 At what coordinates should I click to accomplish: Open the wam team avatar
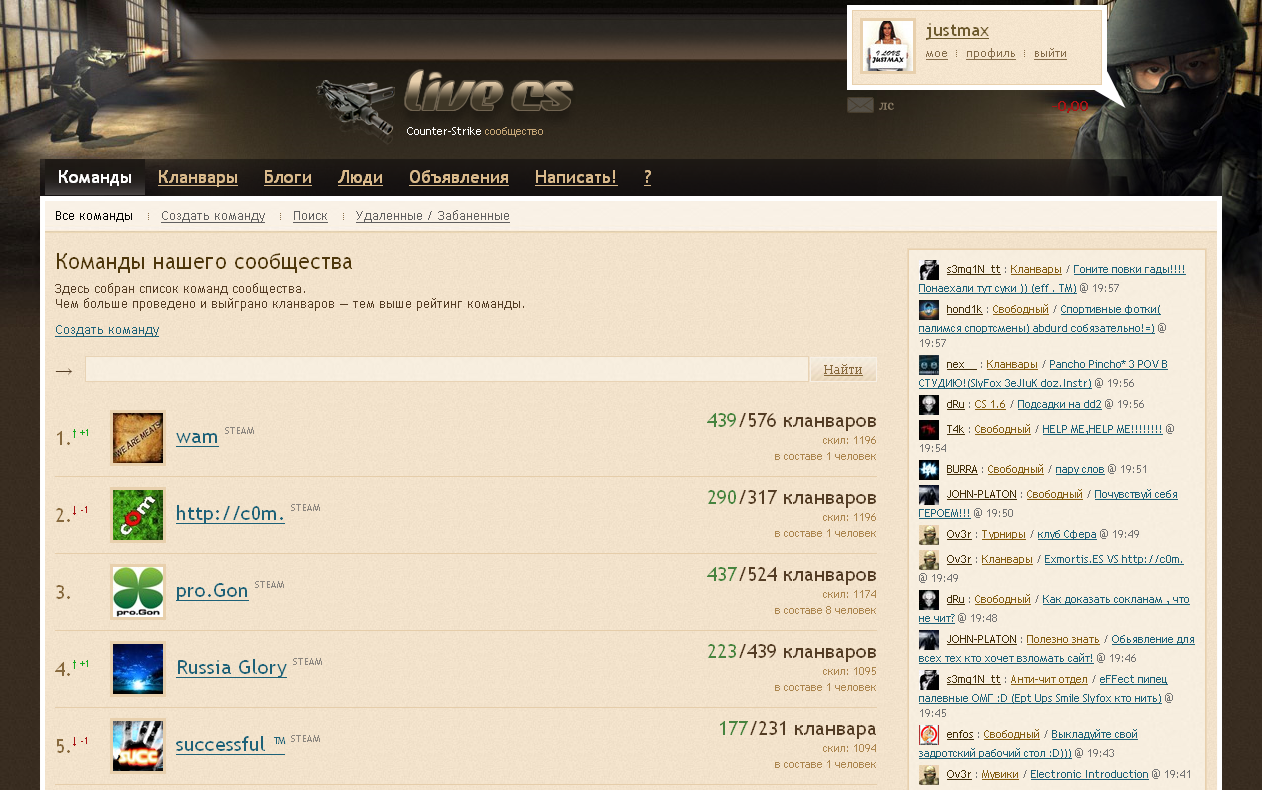tap(138, 438)
